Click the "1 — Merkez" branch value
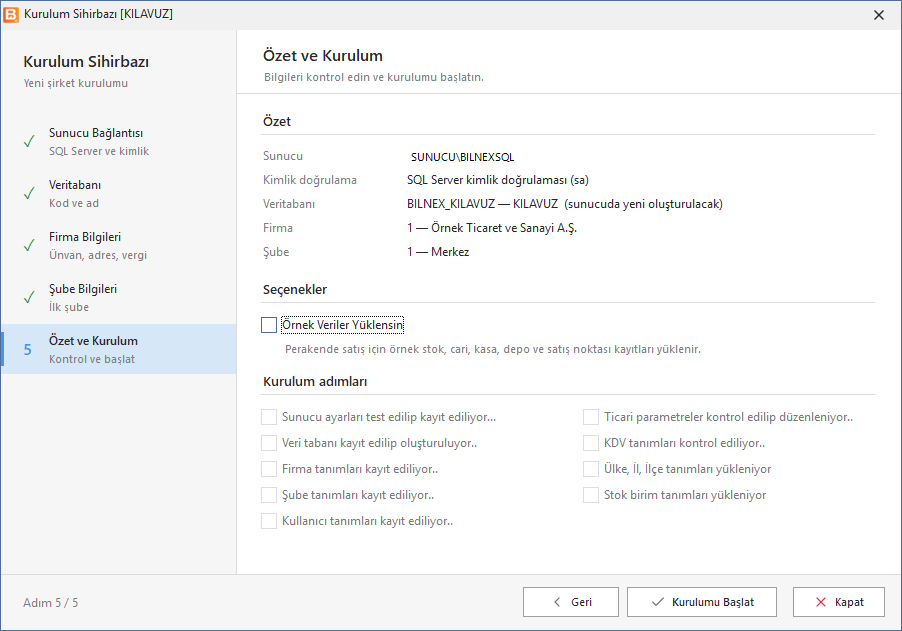 (438, 252)
